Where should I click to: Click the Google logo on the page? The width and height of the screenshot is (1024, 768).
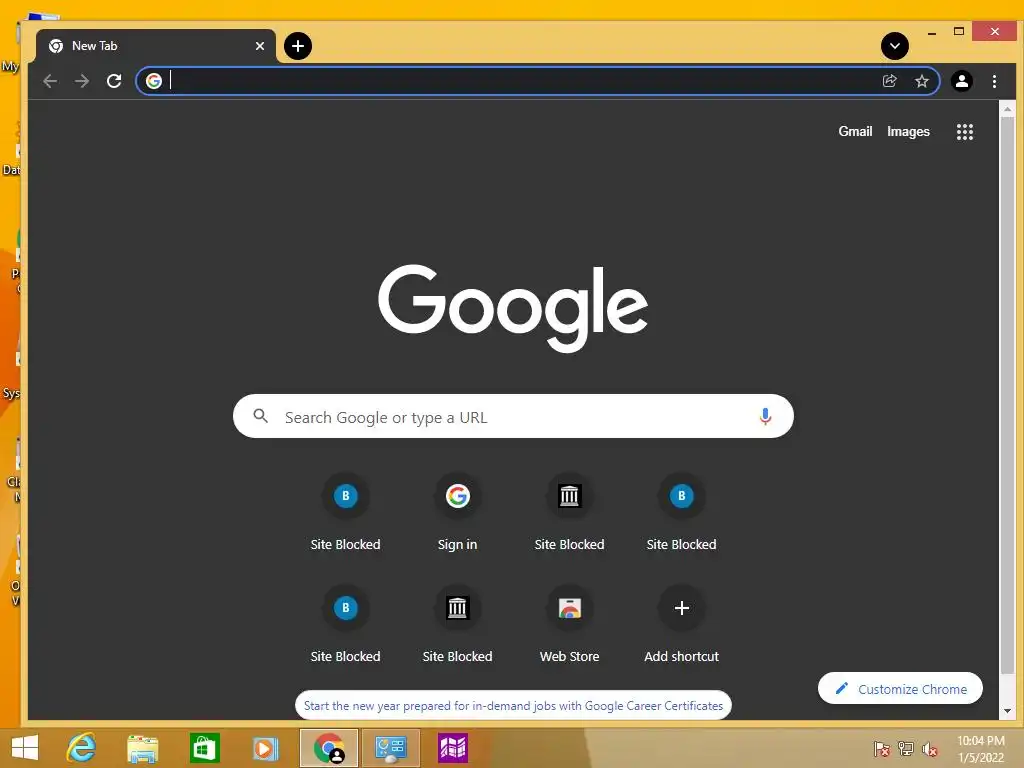[x=513, y=308]
